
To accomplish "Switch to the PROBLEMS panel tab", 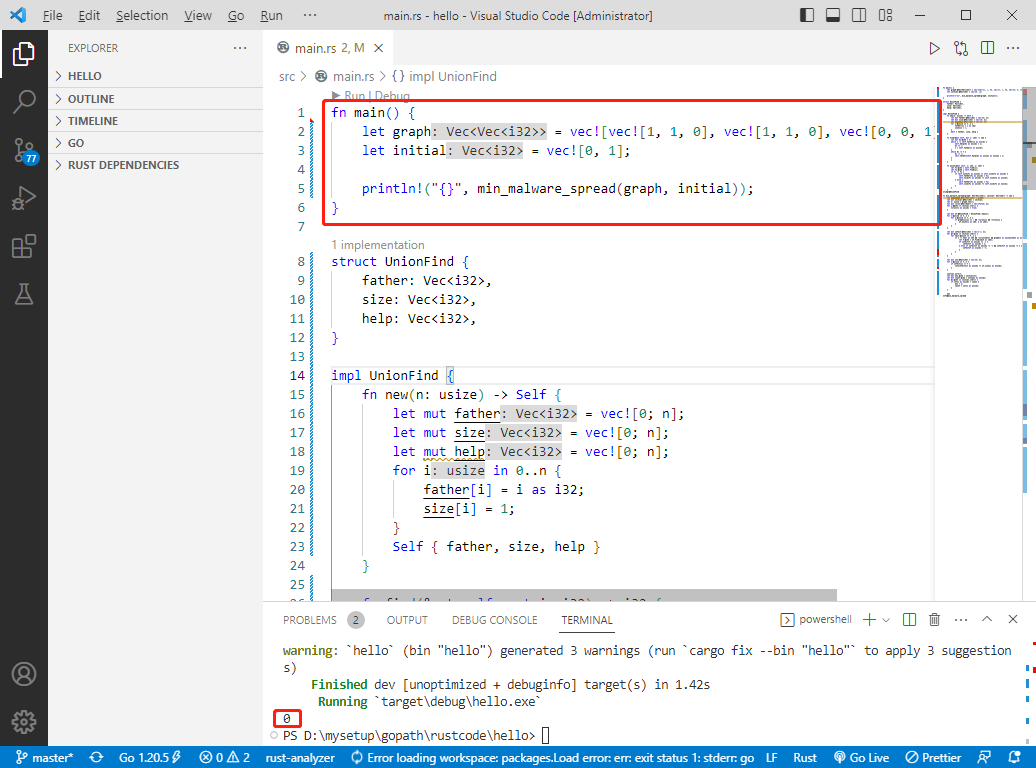I will tap(323, 620).
